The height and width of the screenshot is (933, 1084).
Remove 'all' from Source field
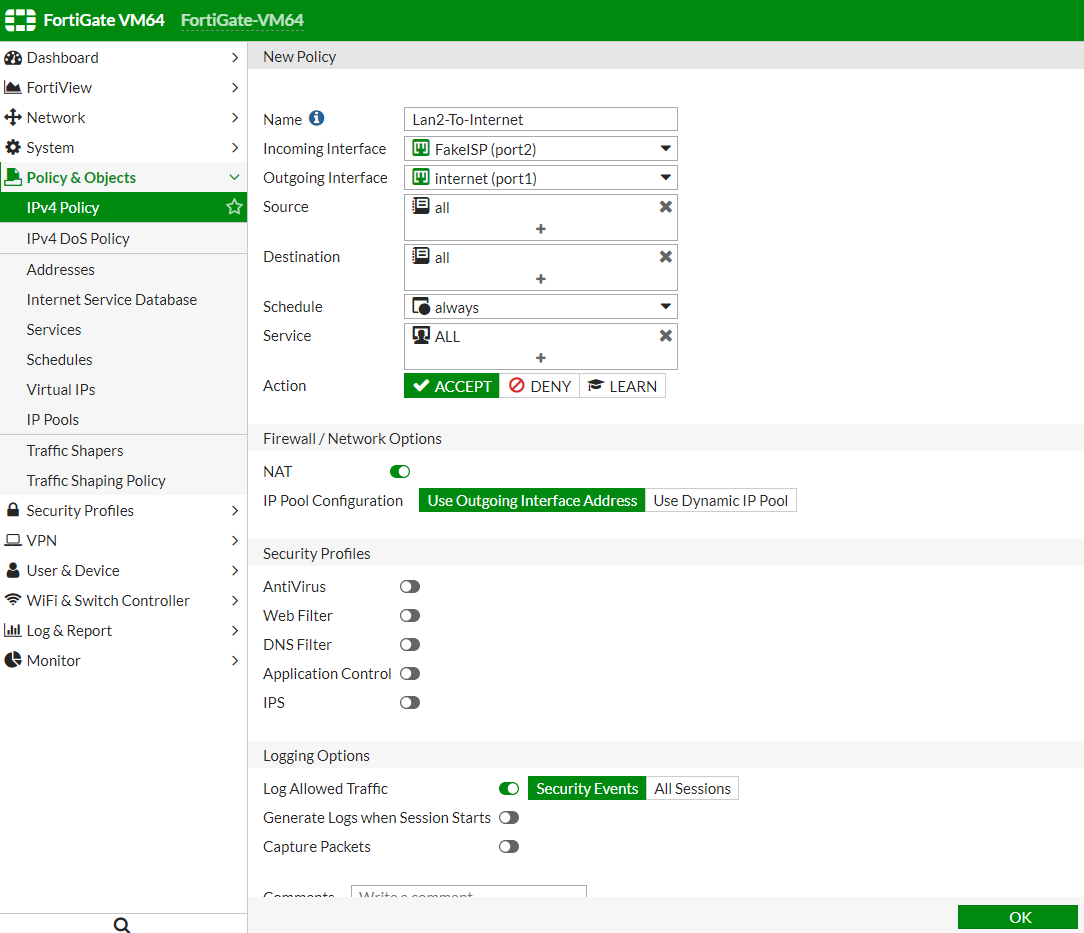[x=666, y=207]
